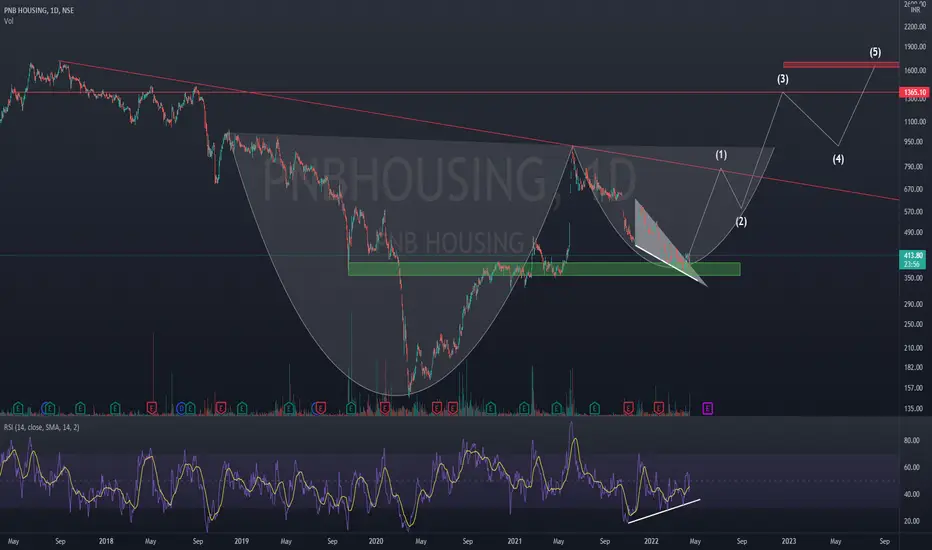Click the red earnings marker near May 2018
This screenshot has width=932, height=550.
[152, 408]
